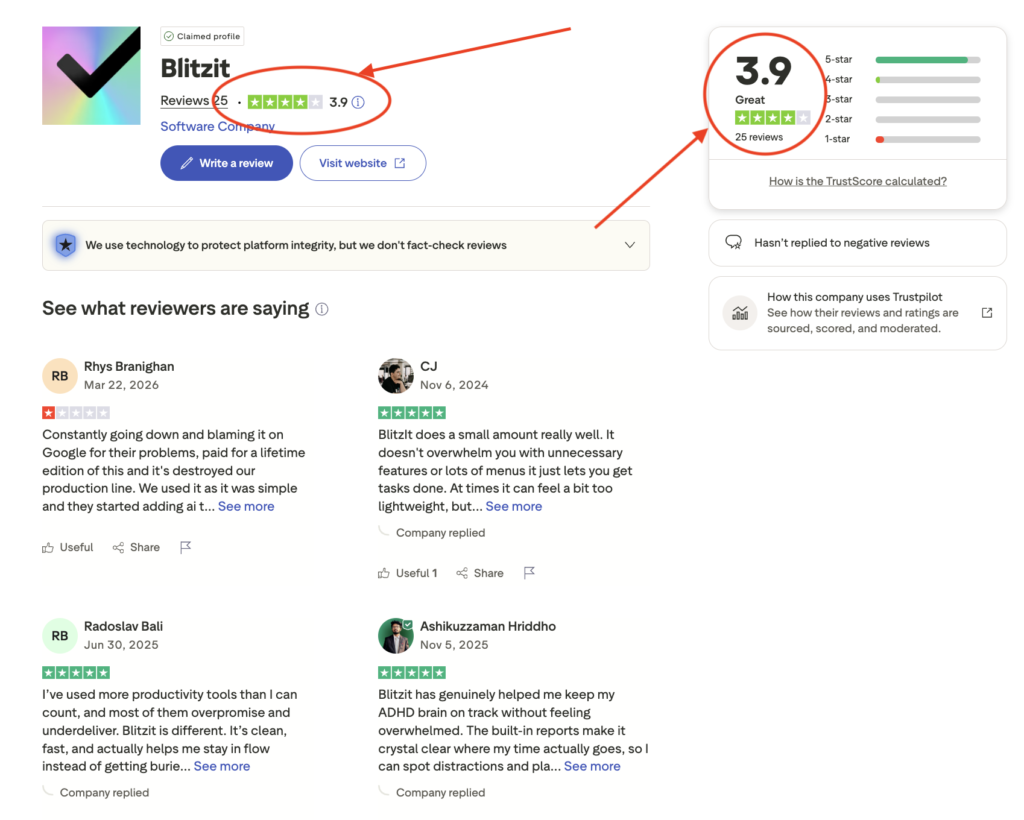1024x820 pixels.
Task: Click the five-star rating on CJ's review
Action: pos(412,413)
